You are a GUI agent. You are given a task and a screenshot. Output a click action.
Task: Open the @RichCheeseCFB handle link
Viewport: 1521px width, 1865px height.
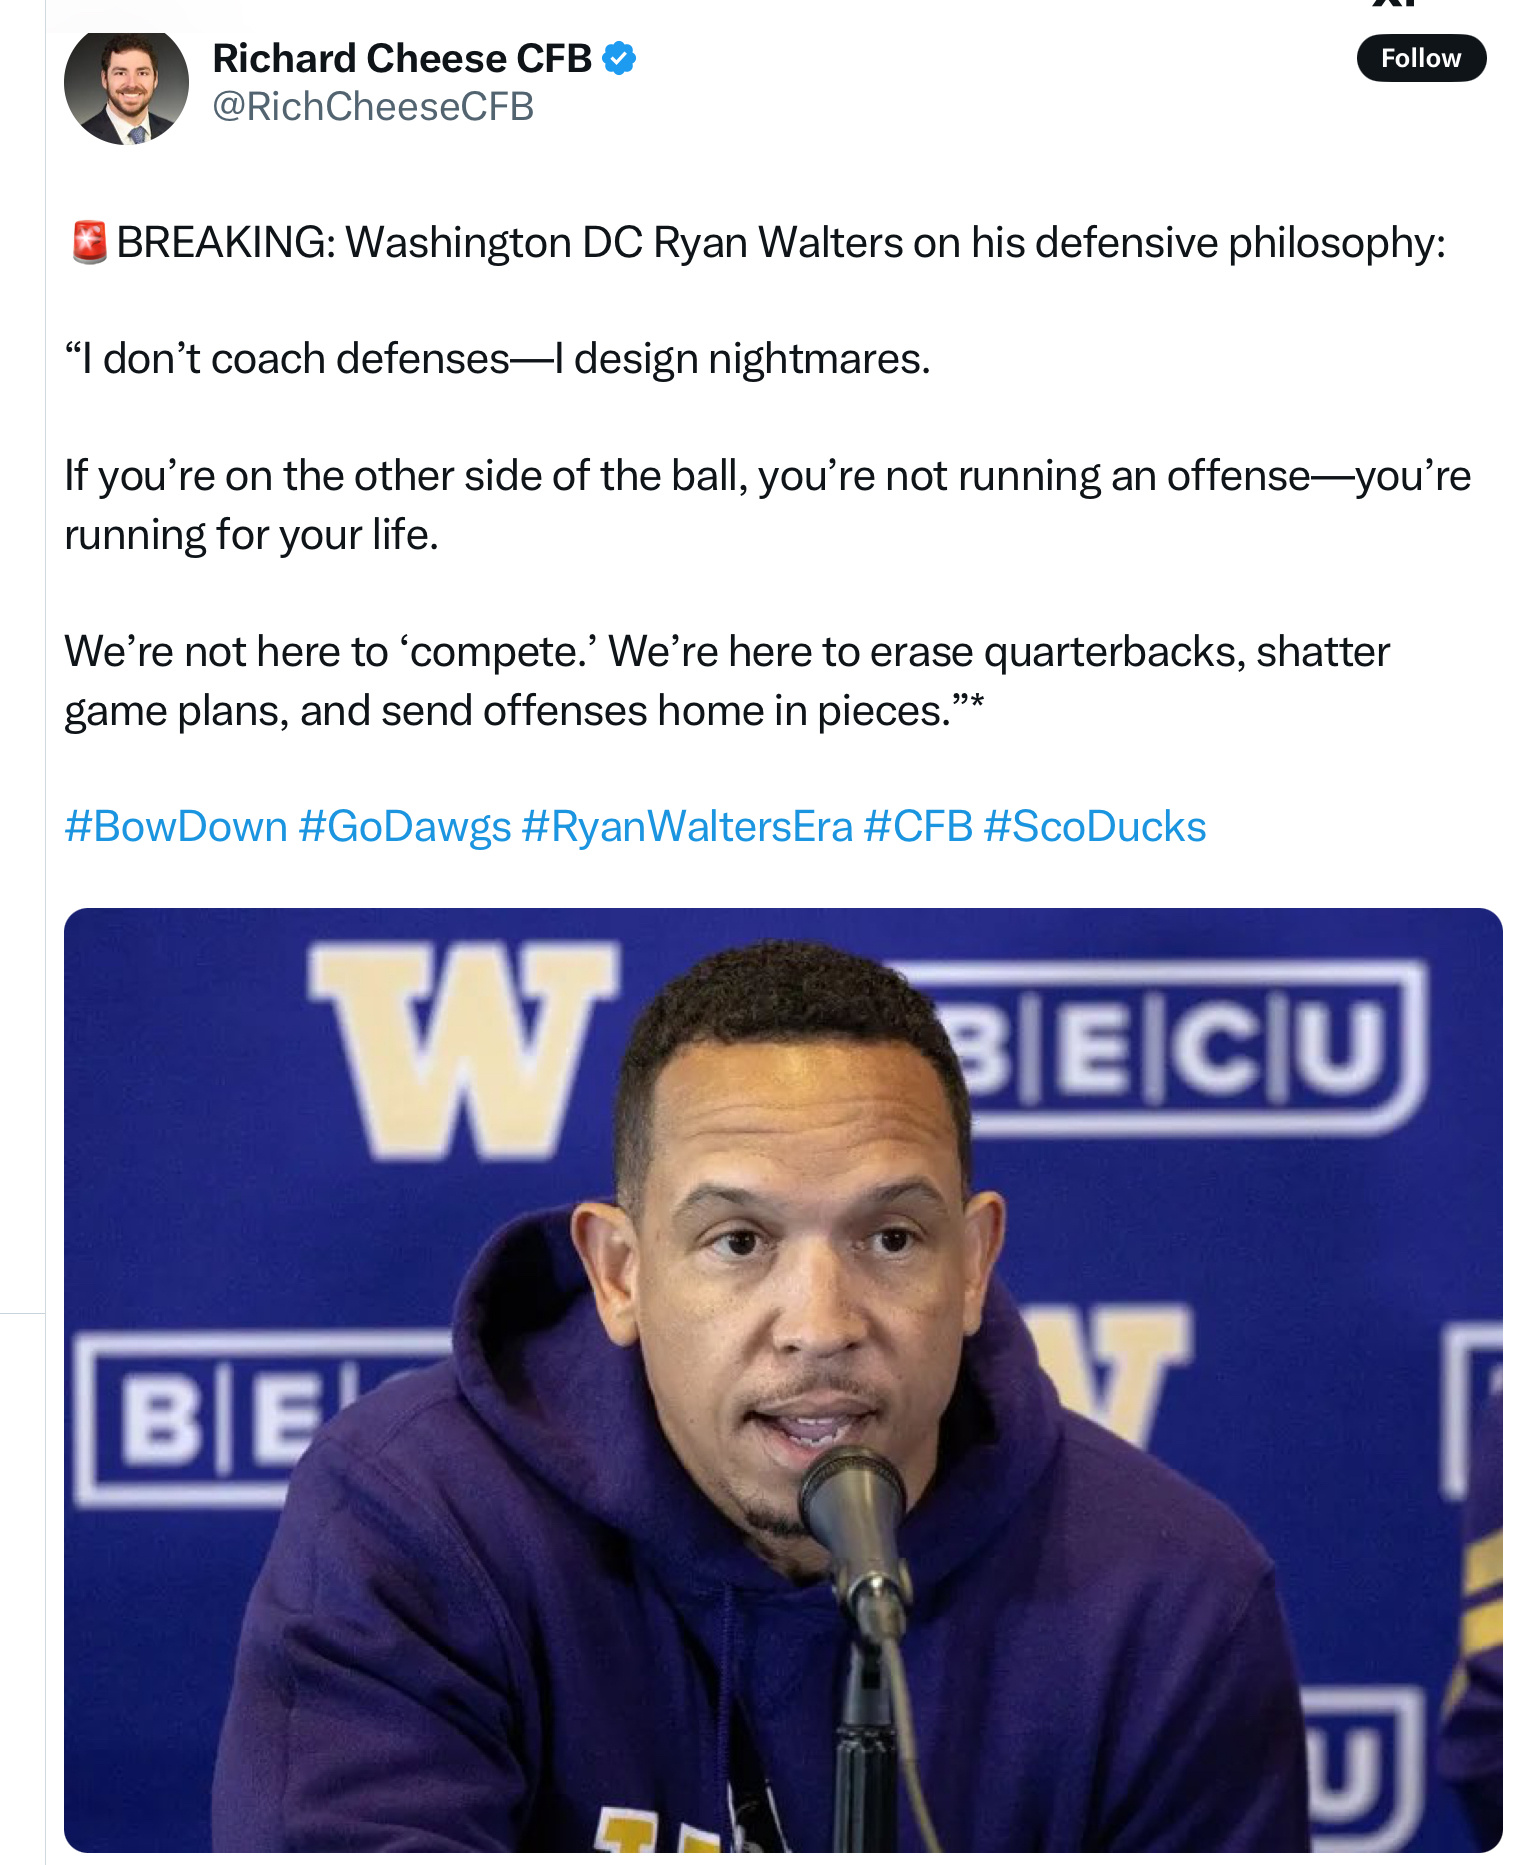(373, 107)
